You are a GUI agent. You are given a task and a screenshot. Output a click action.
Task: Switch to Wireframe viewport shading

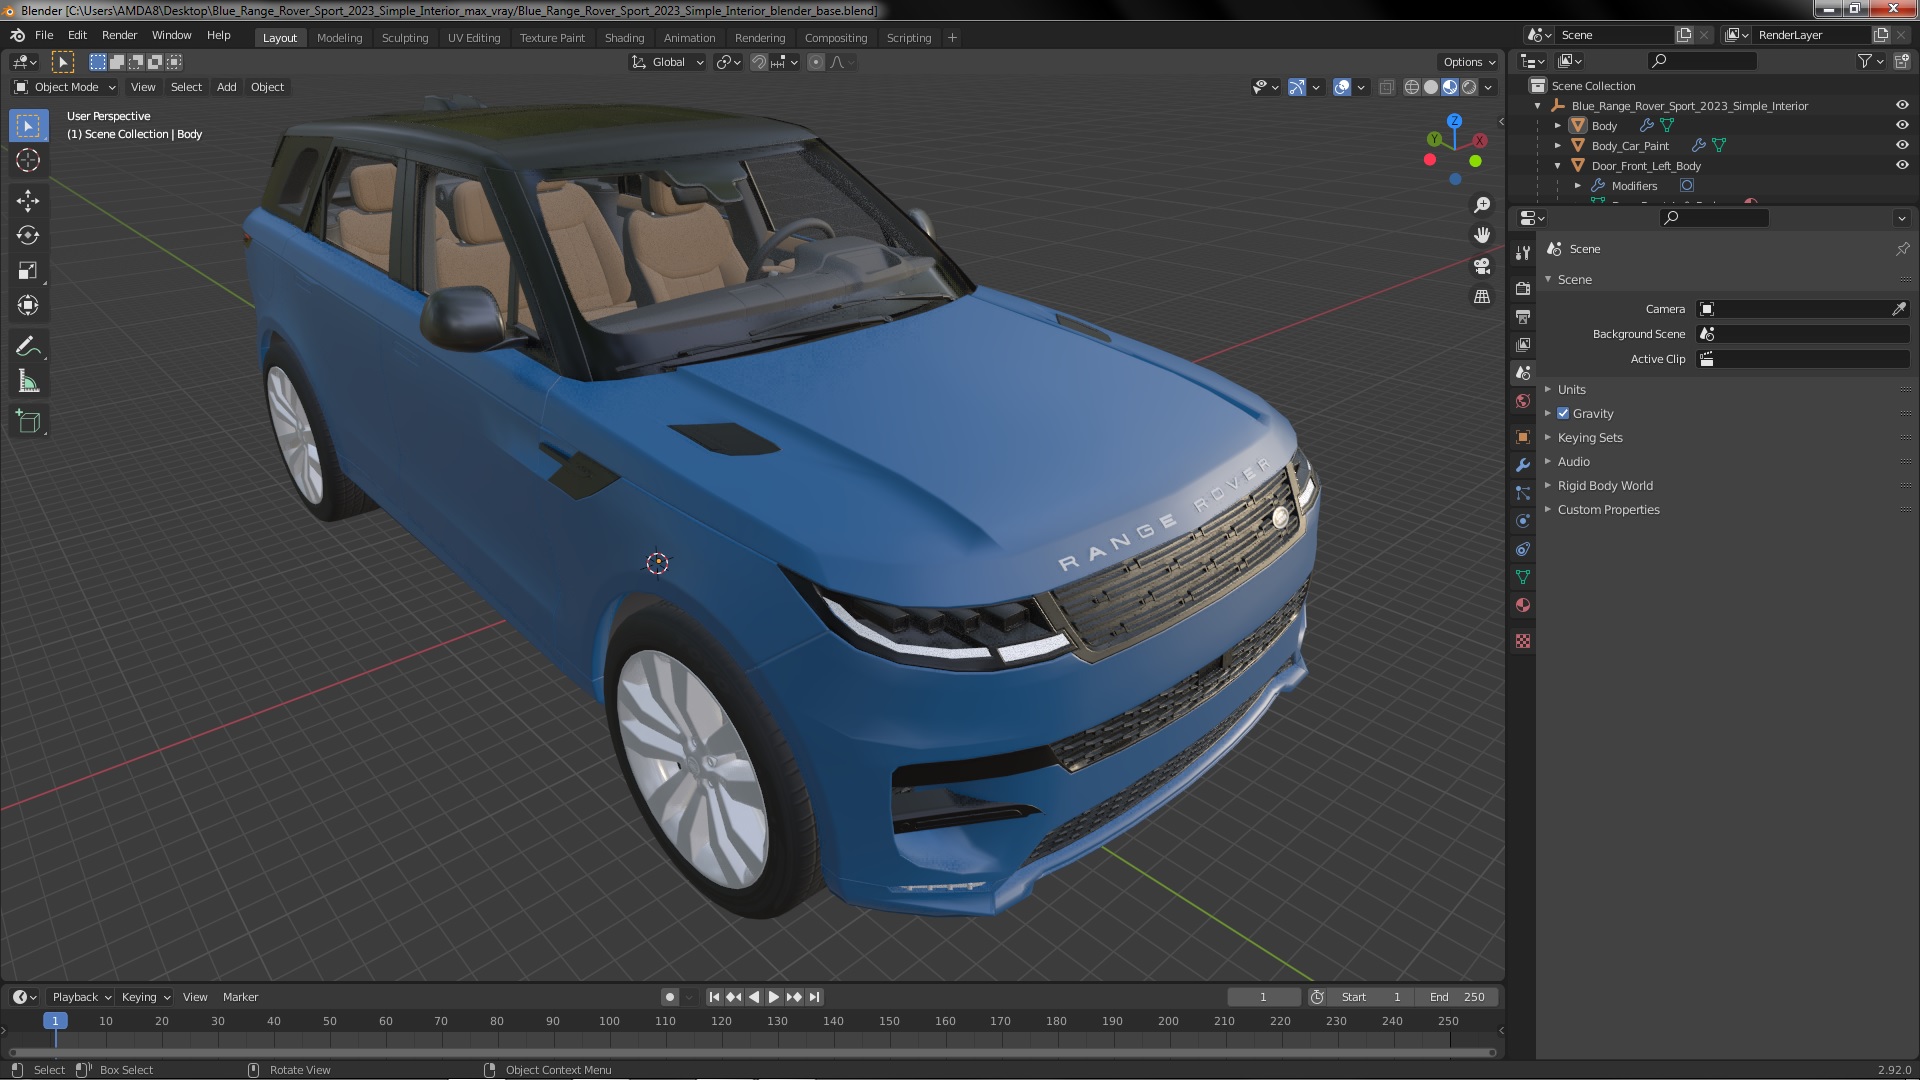[x=1412, y=88]
